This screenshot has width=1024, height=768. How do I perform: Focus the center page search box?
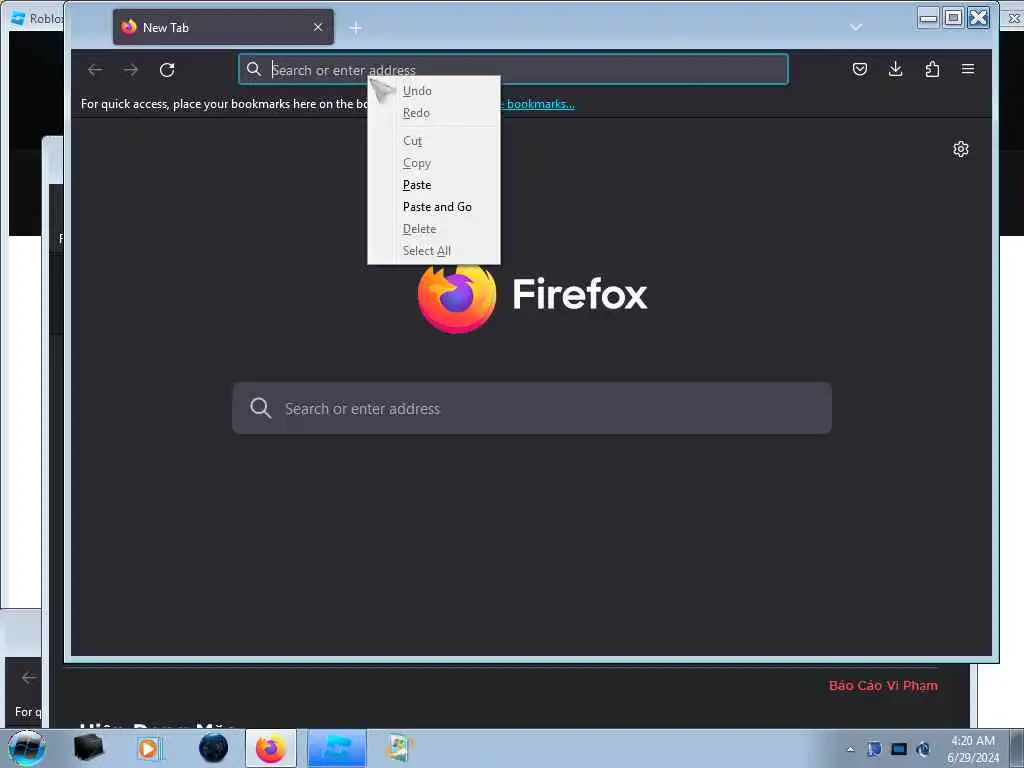pos(532,408)
